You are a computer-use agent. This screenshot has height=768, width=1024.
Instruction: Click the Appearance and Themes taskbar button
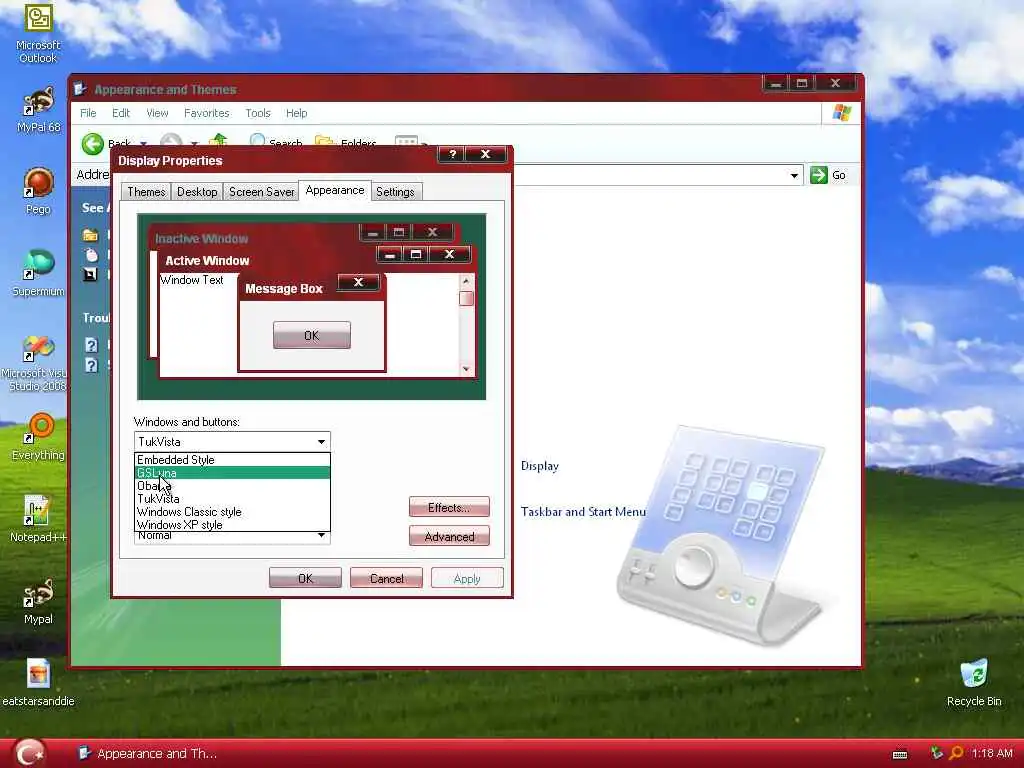pyautogui.click(x=148, y=754)
